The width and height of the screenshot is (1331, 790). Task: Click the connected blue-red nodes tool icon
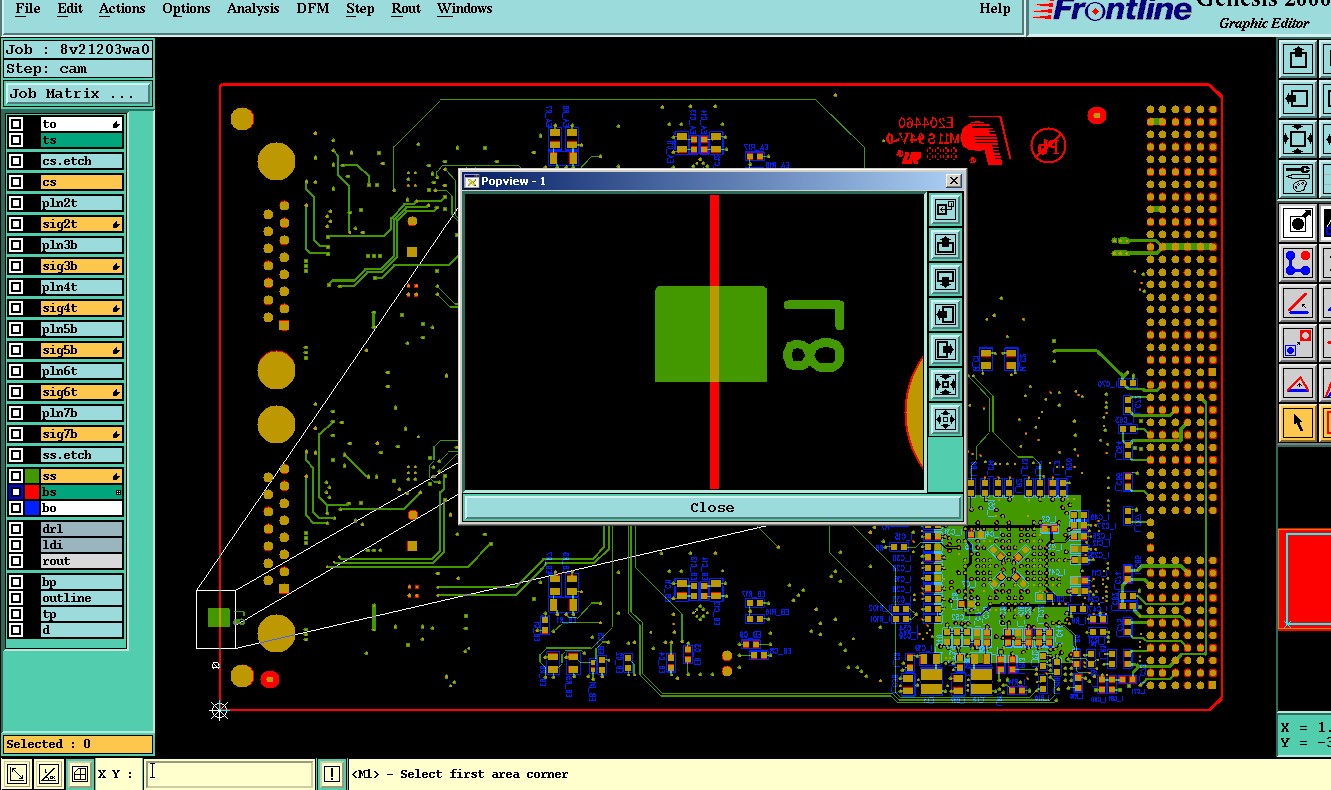(1298, 263)
